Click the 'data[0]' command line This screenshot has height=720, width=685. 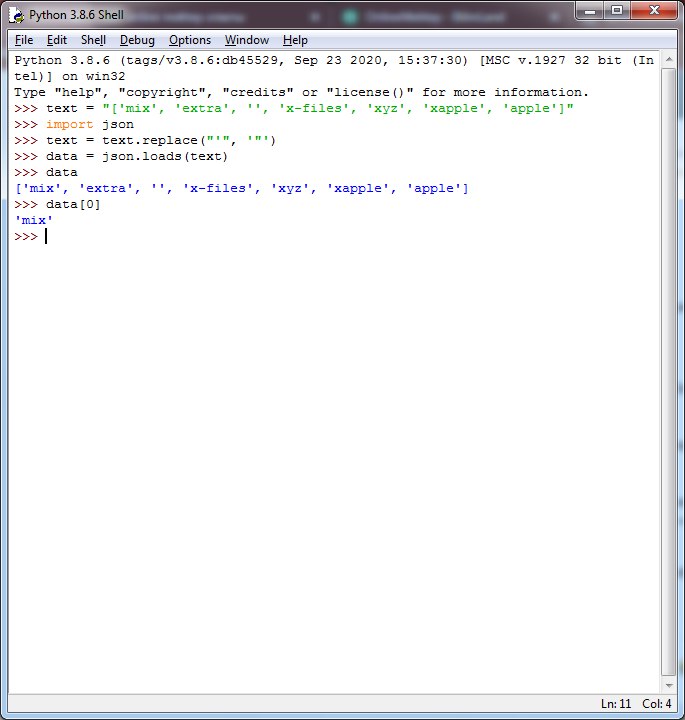pyautogui.click(x=57, y=204)
